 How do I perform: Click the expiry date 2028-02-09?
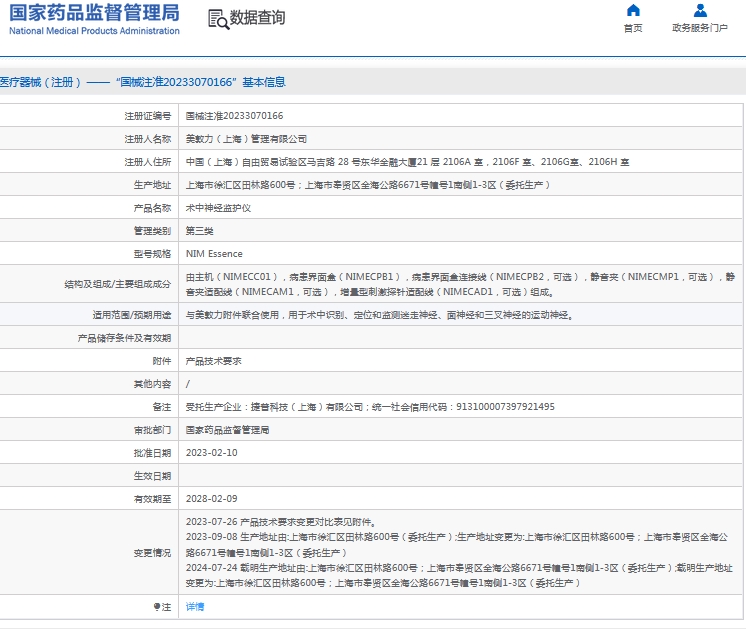tap(211, 498)
